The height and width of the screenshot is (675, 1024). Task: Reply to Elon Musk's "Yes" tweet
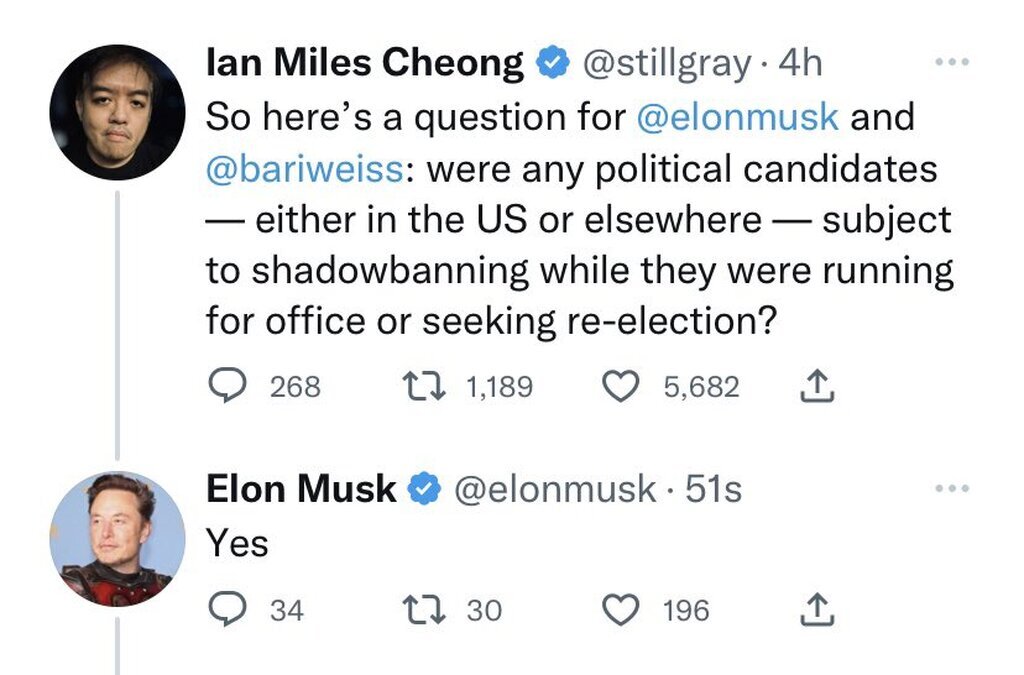pos(229,609)
